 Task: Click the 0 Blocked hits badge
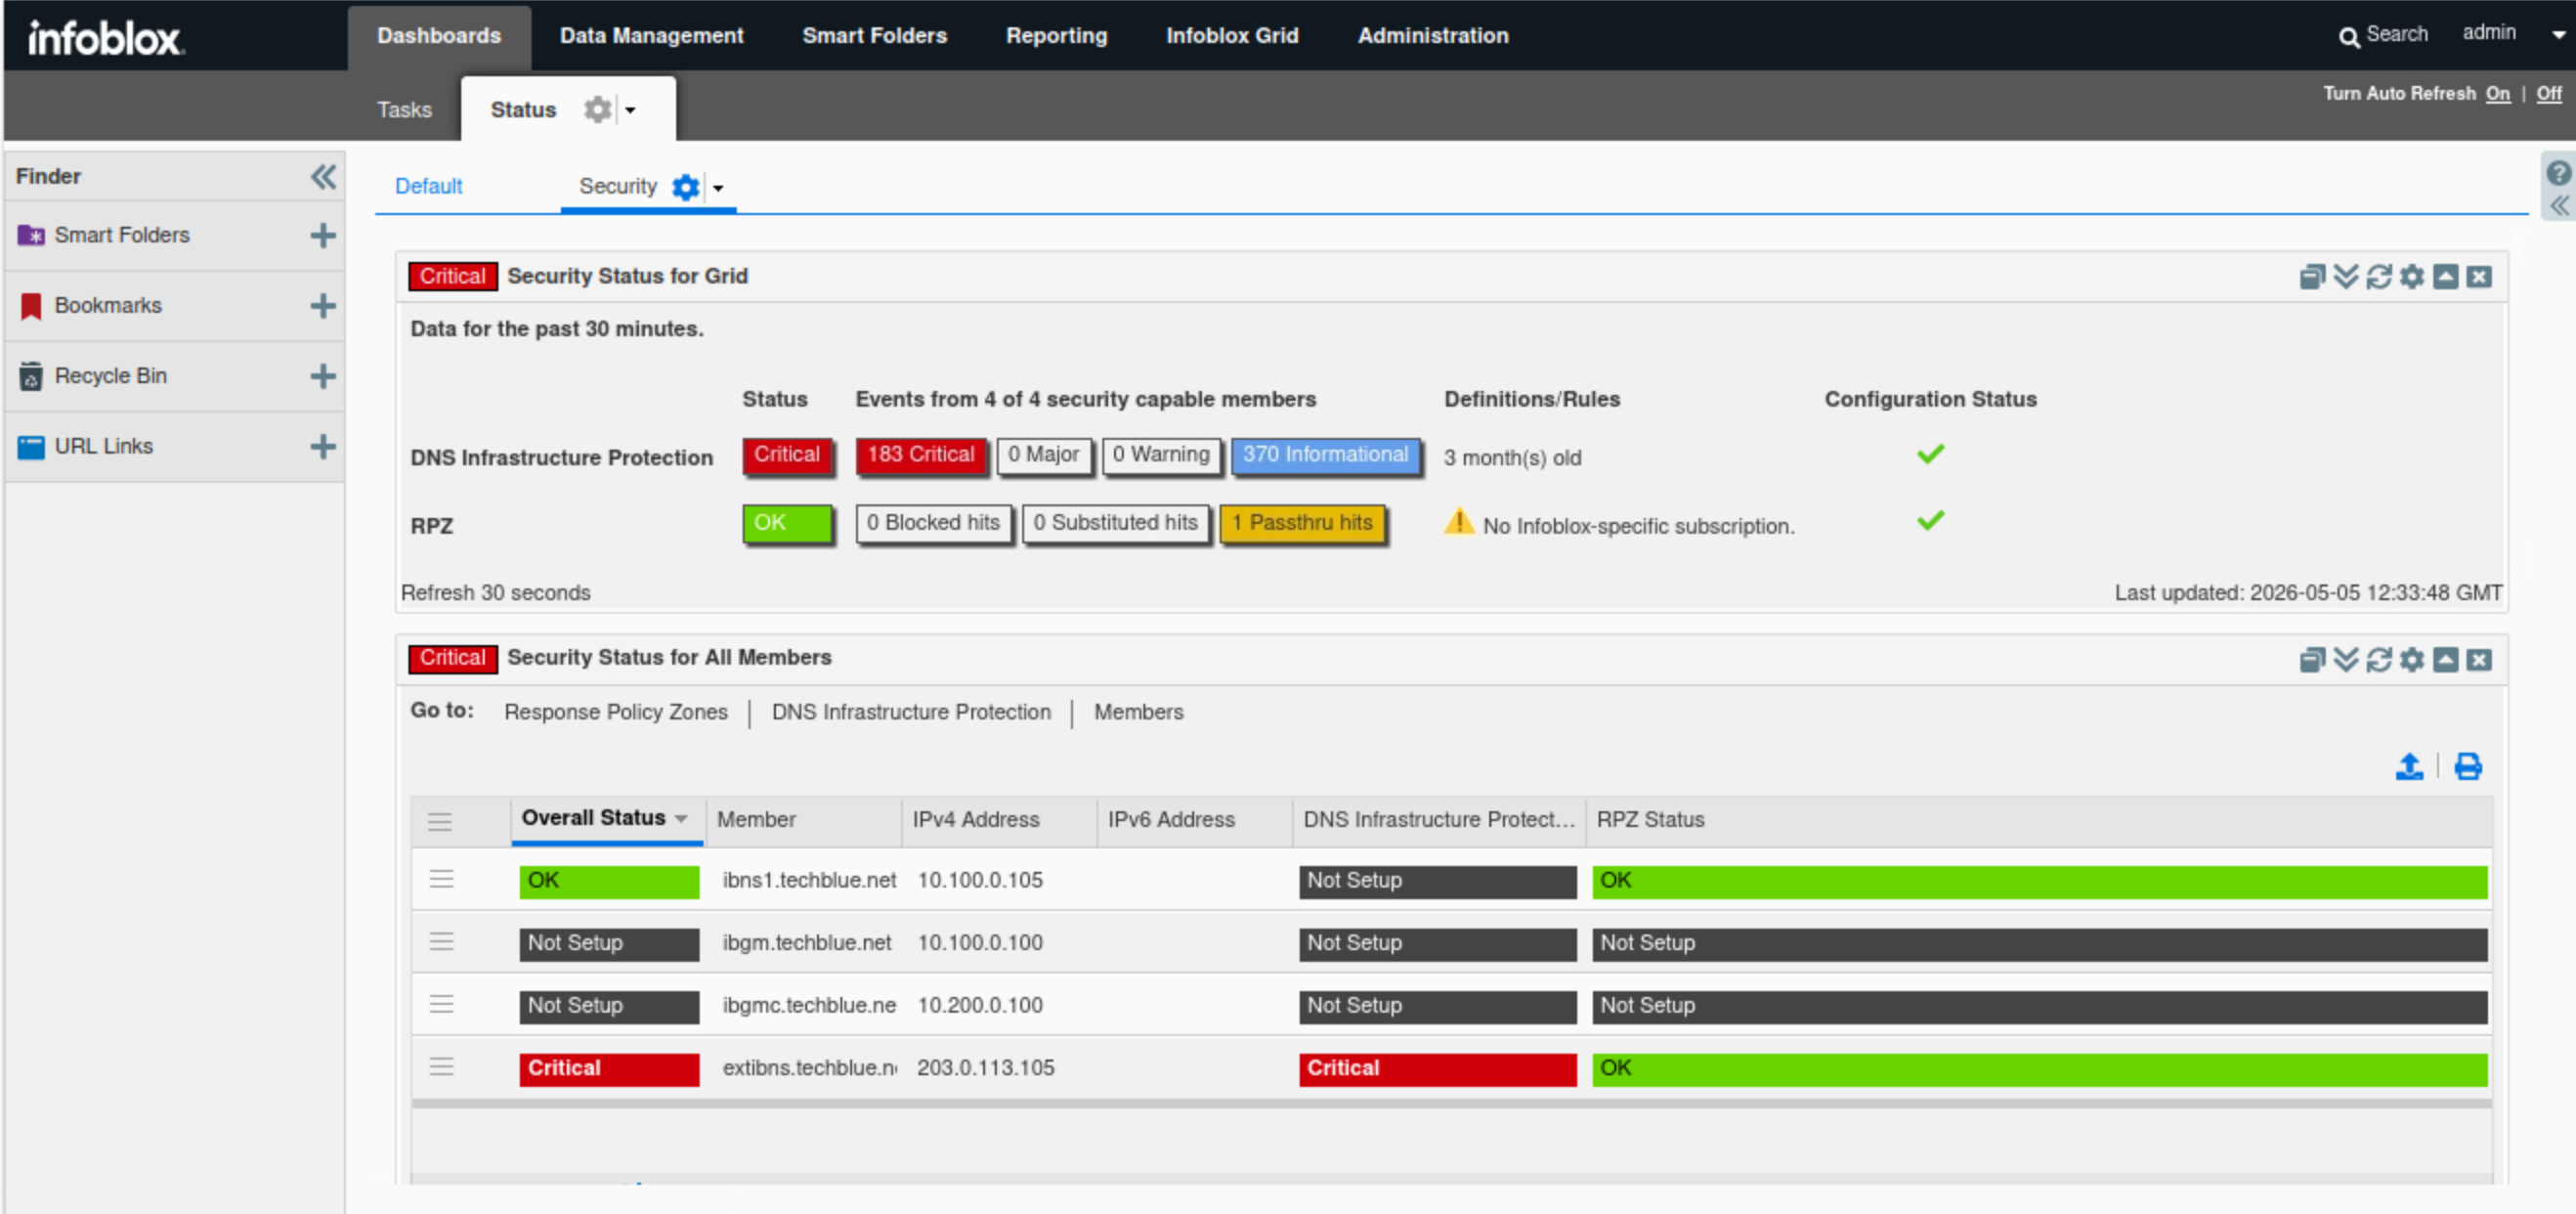click(x=933, y=523)
